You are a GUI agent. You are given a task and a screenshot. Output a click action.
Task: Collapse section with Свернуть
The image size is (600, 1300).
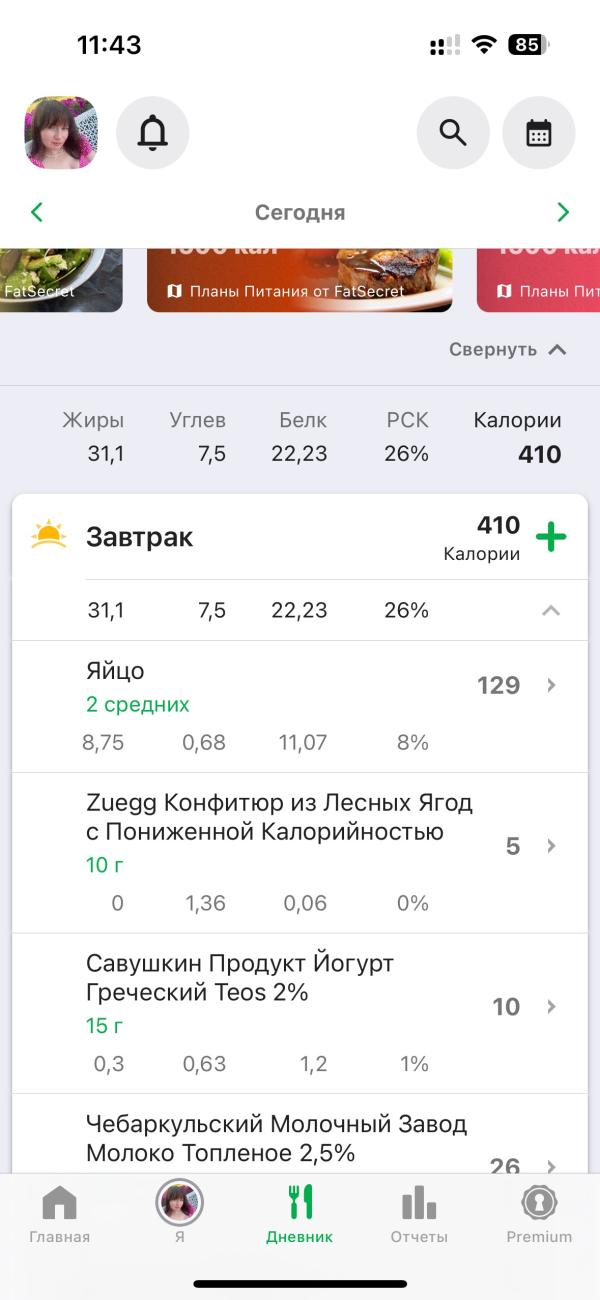pos(508,350)
